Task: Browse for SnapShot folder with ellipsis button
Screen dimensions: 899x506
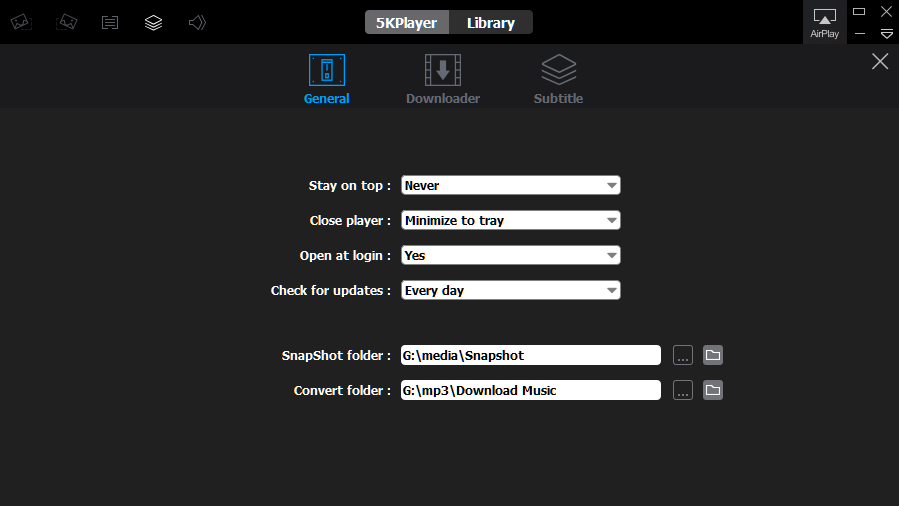Action: [x=683, y=355]
